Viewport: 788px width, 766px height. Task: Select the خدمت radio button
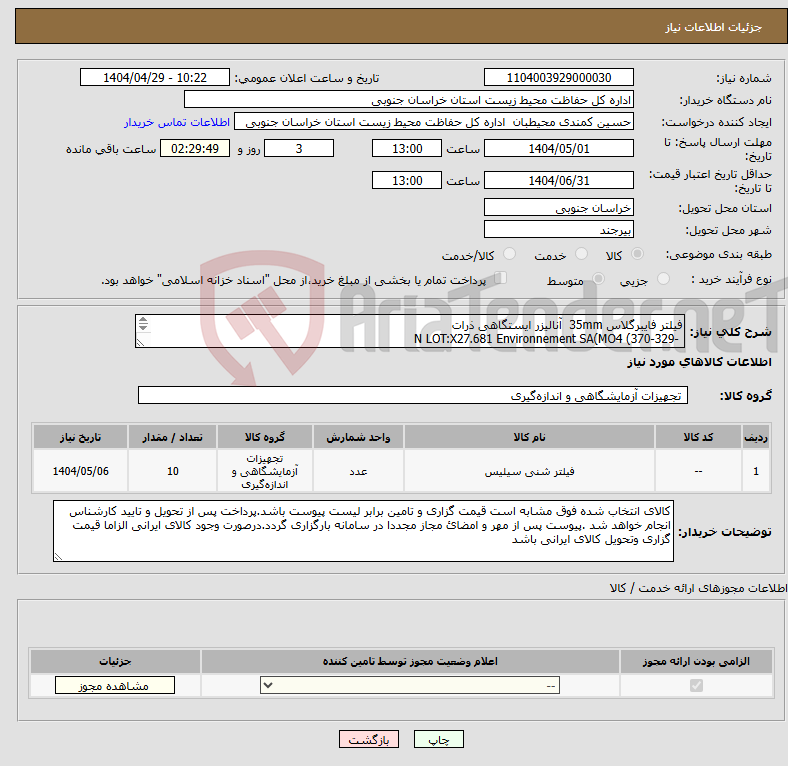(x=581, y=254)
